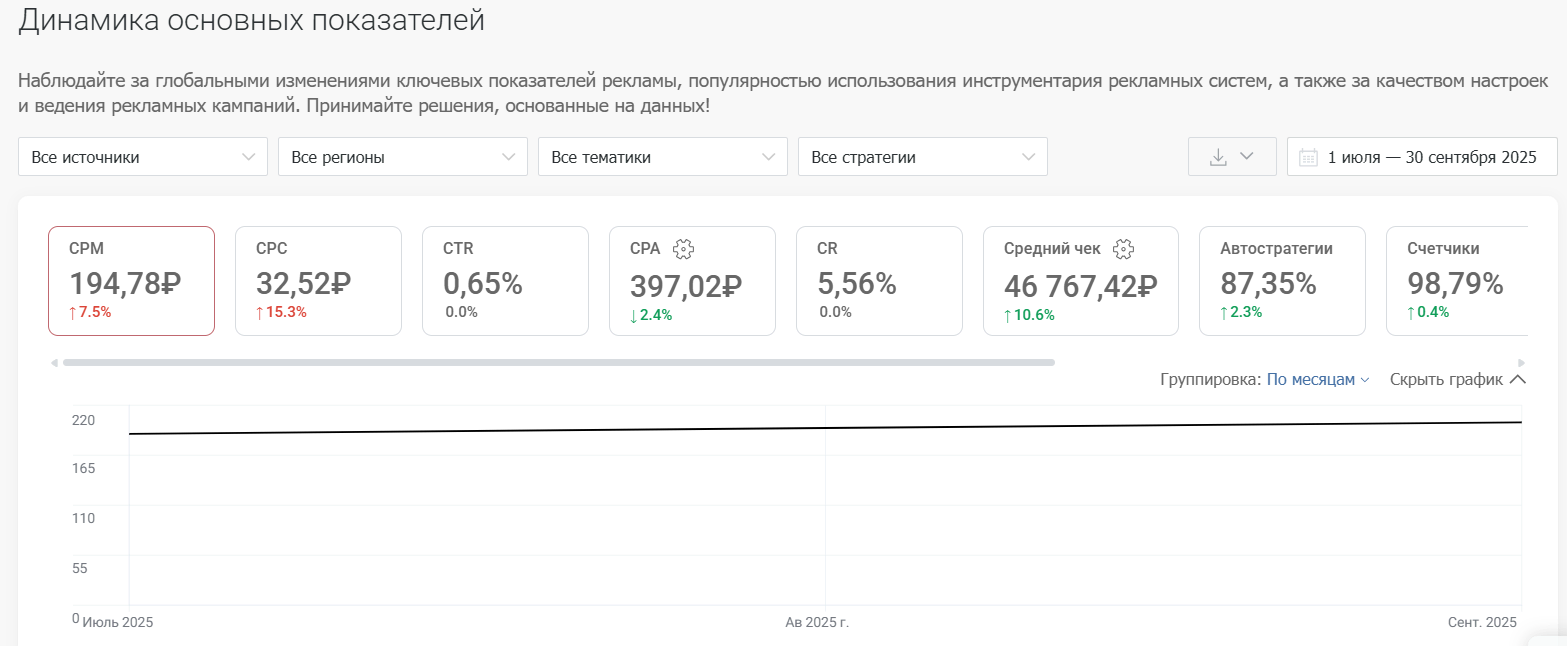
Task: Open the Все источники dropdown
Action: tap(143, 157)
